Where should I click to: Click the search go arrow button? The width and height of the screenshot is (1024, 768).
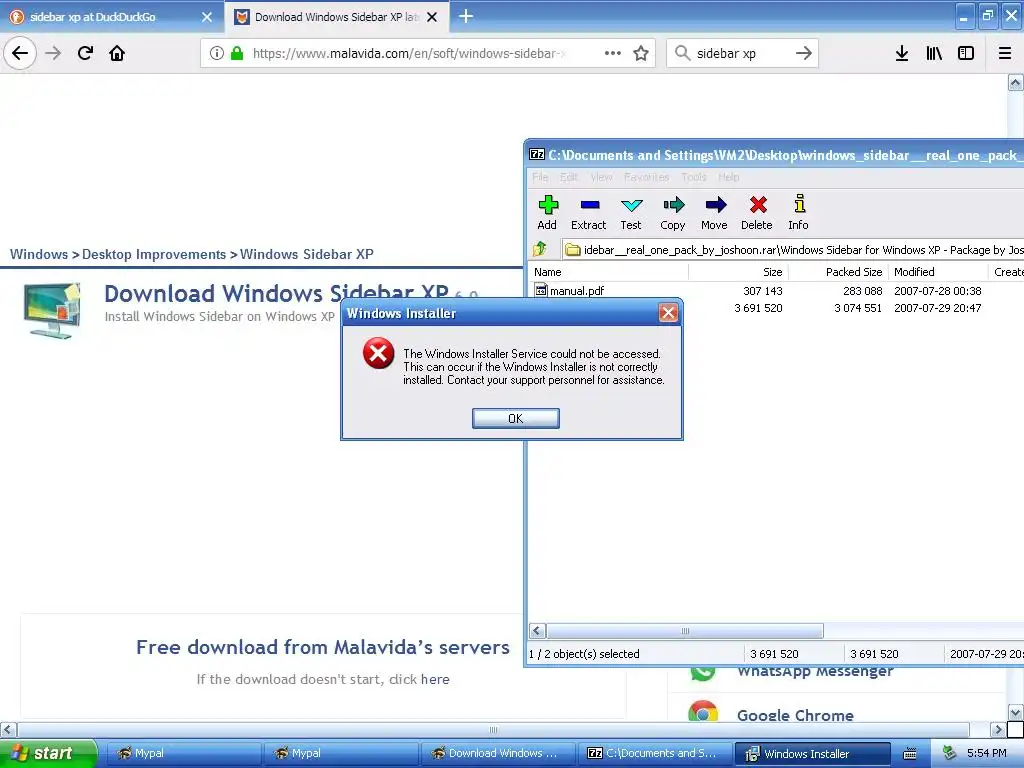coord(804,54)
